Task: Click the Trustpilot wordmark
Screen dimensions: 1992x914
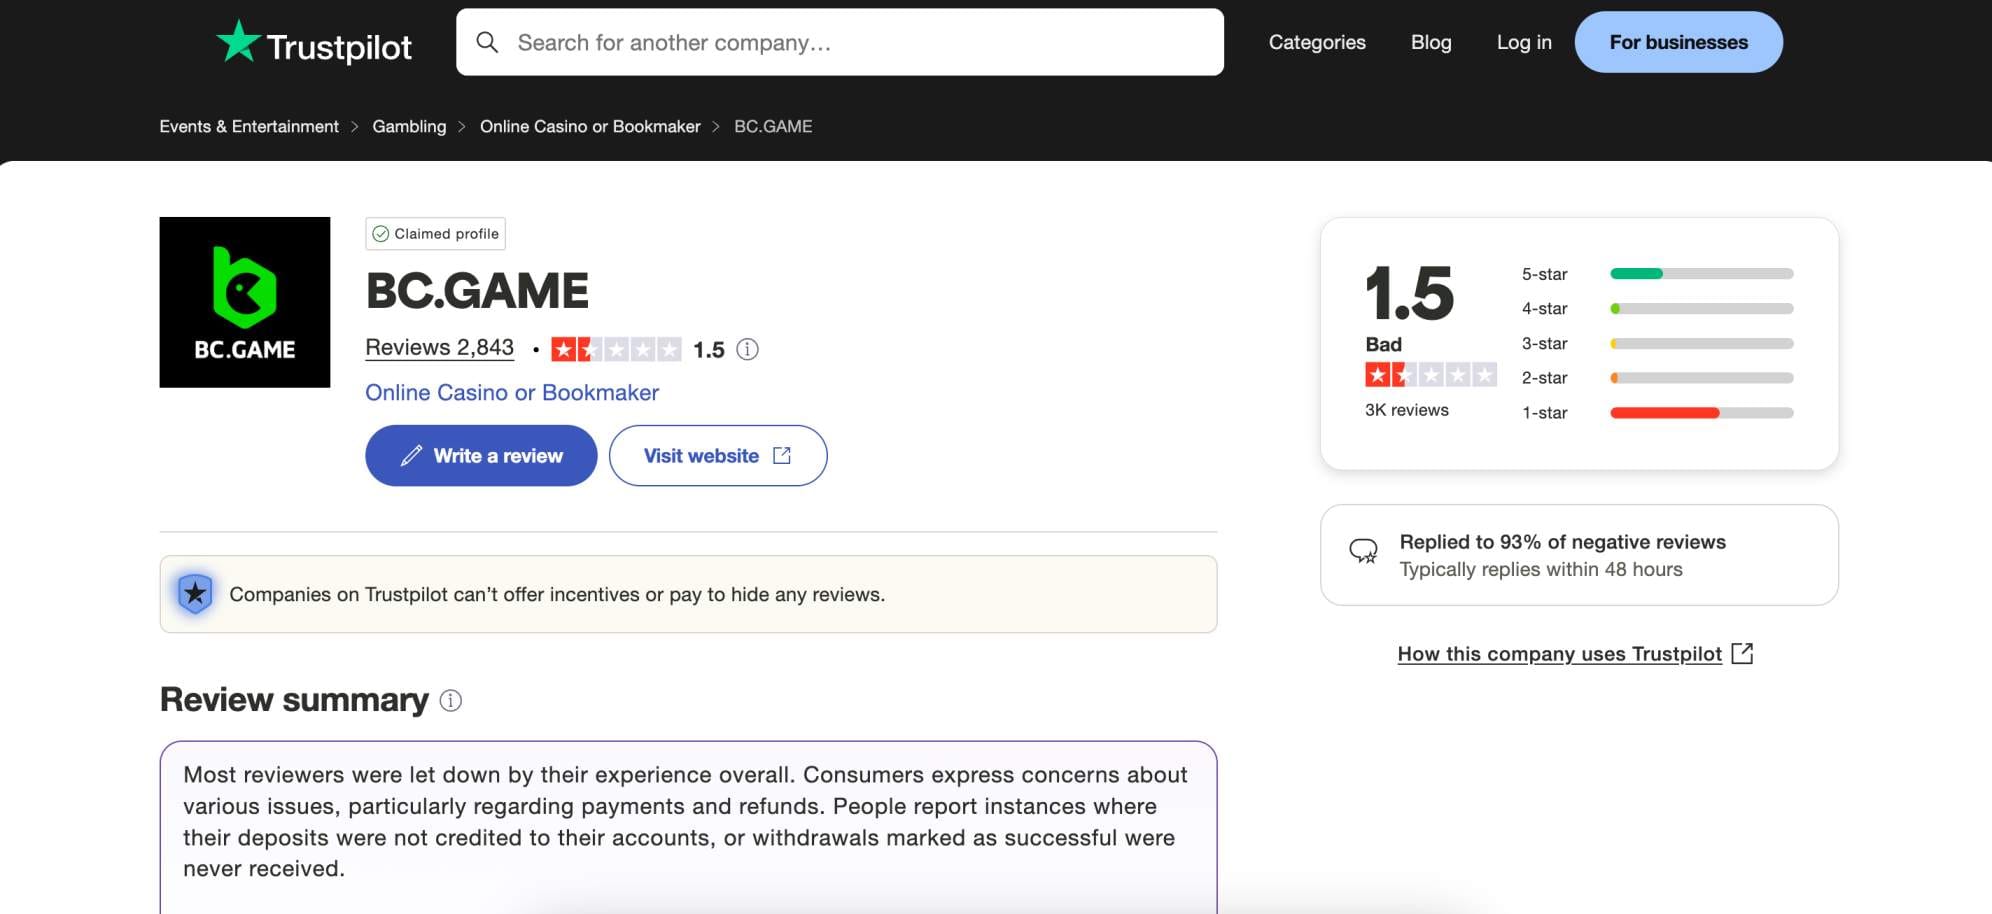Action: click(339, 47)
